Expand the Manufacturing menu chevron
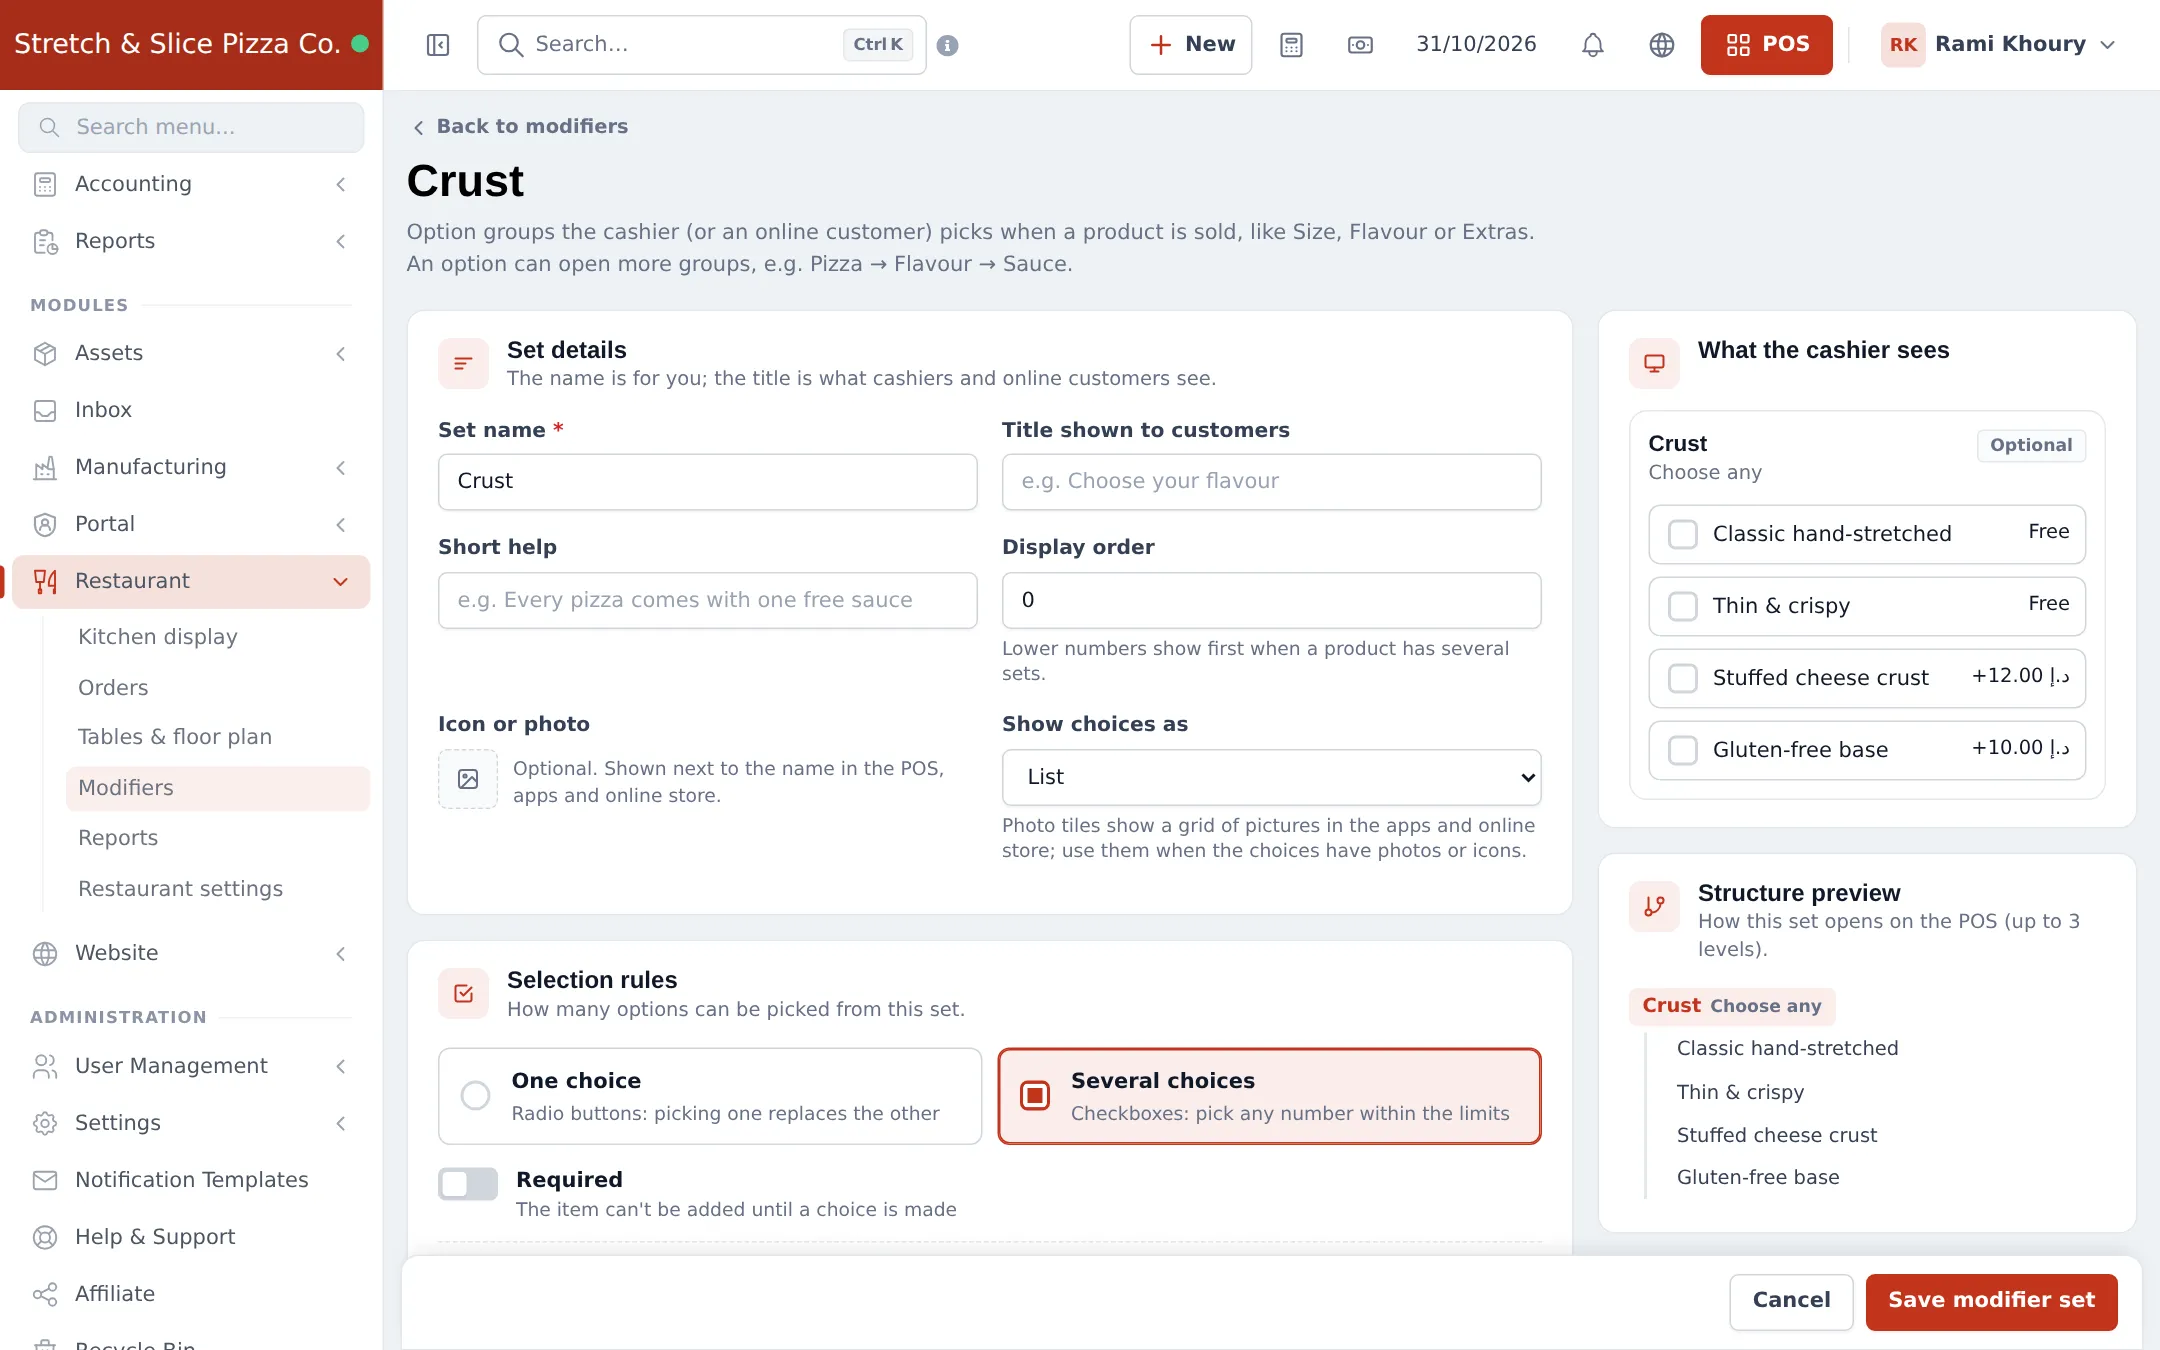The width and height of the screenshot is (2160, 1350). point(341,467)
